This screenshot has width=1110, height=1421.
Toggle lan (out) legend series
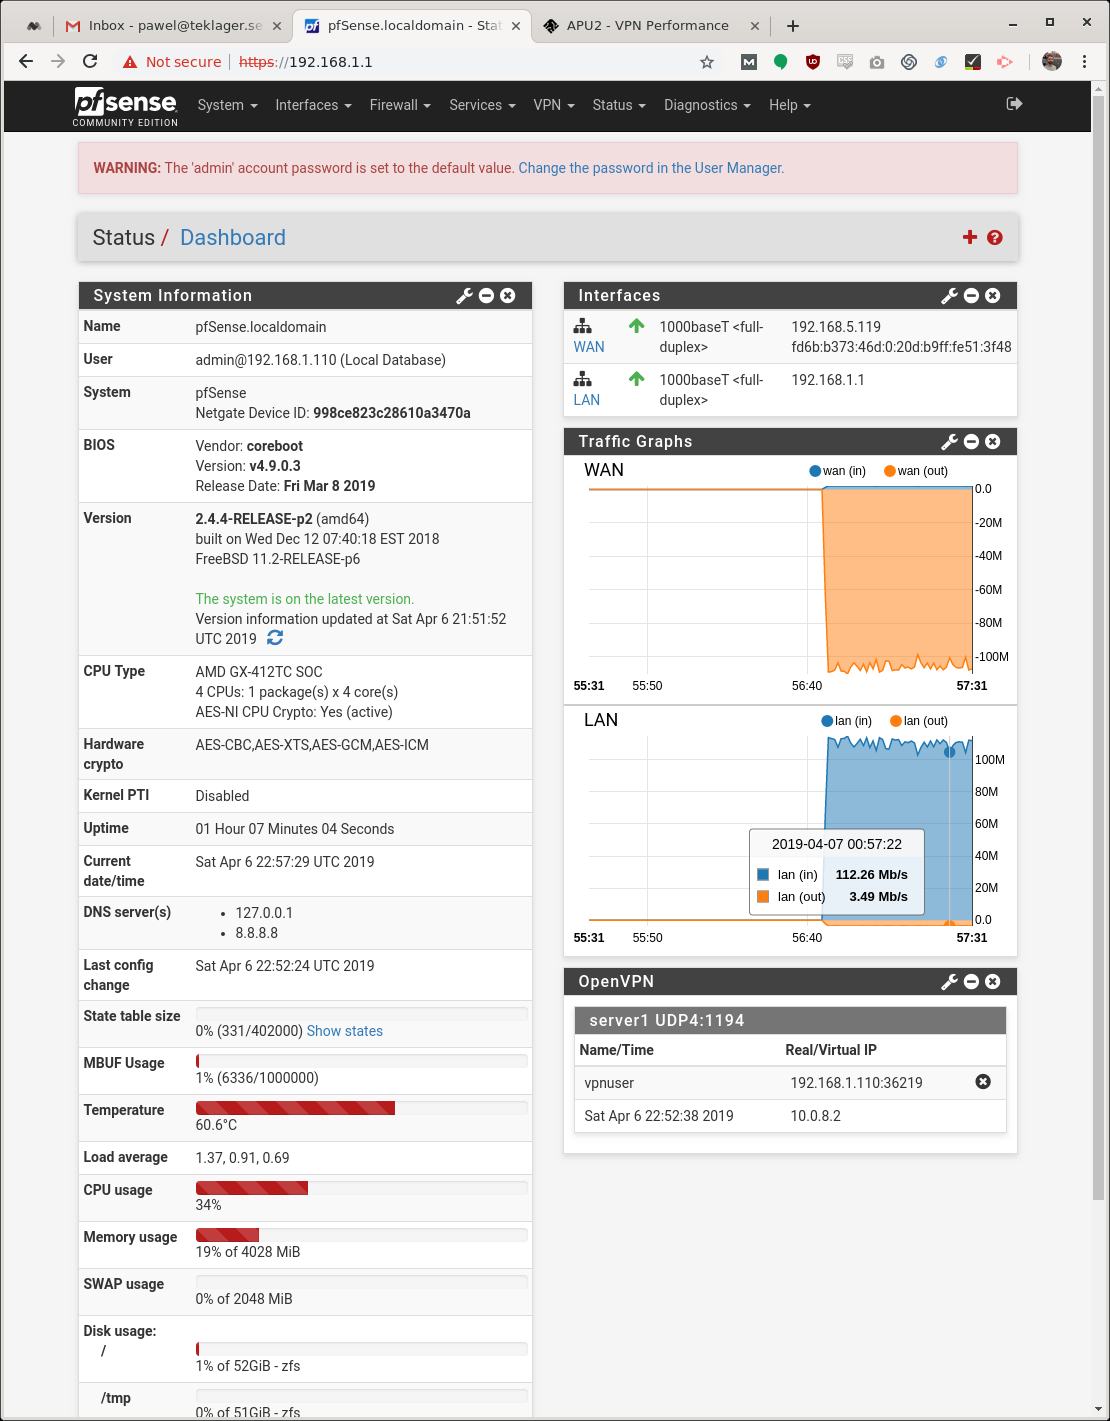[919, 721]
